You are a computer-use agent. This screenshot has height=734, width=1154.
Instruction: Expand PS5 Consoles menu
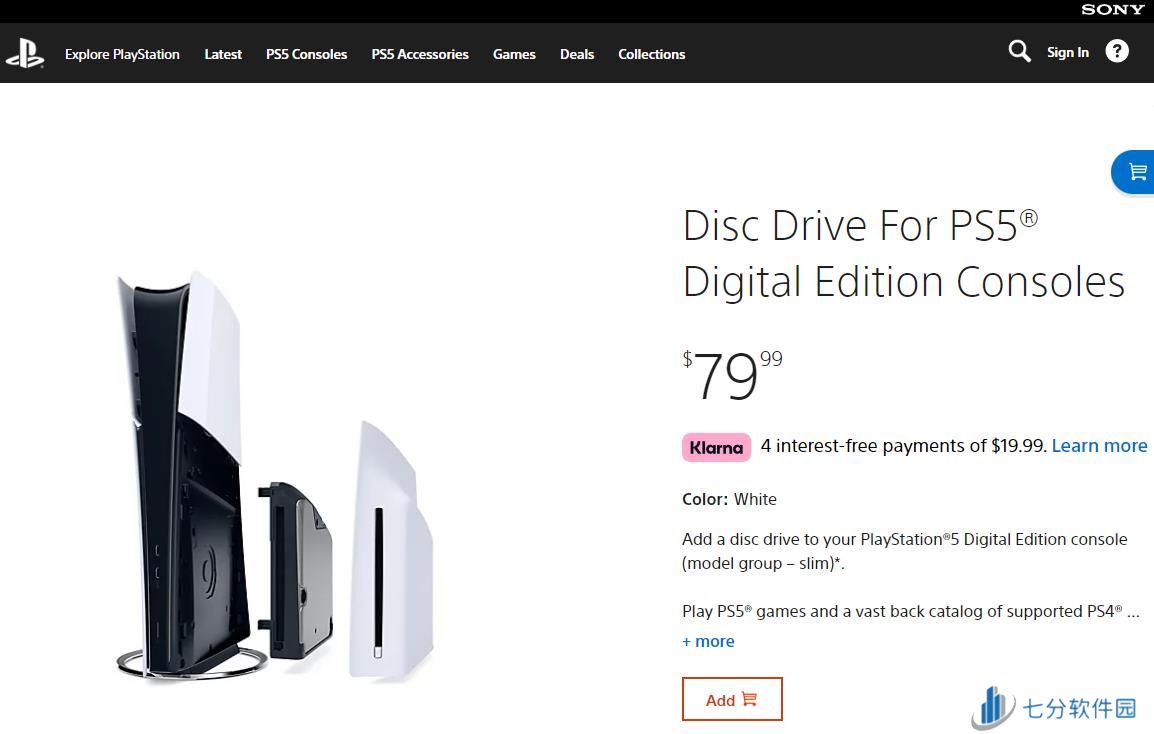click(x=306, y=54)
